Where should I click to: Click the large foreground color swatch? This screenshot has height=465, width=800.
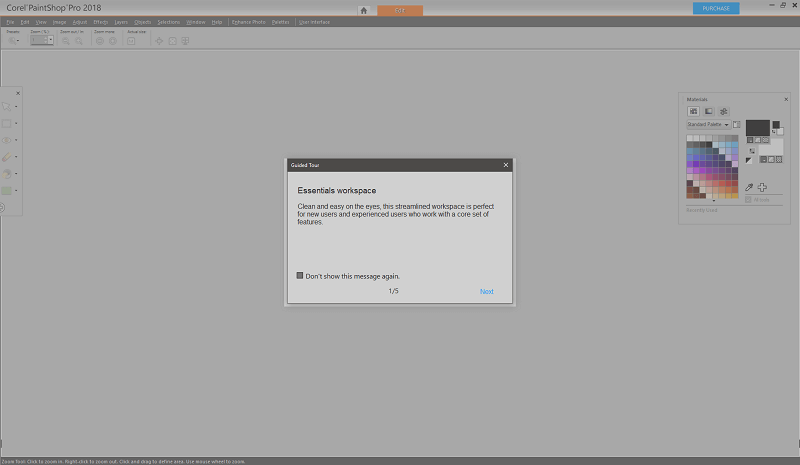coord(758,128)
